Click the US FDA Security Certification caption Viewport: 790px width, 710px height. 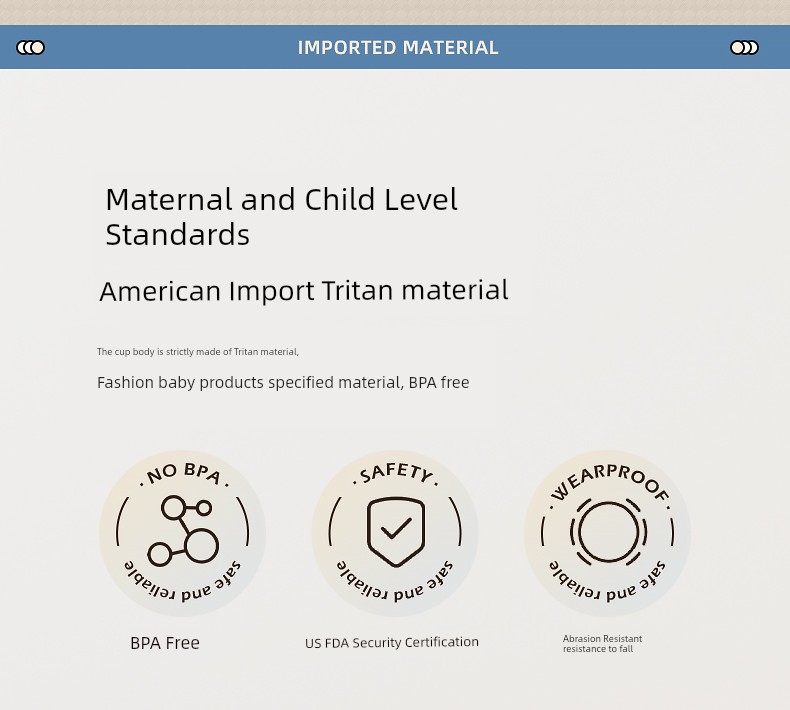(x=392, y=642)
